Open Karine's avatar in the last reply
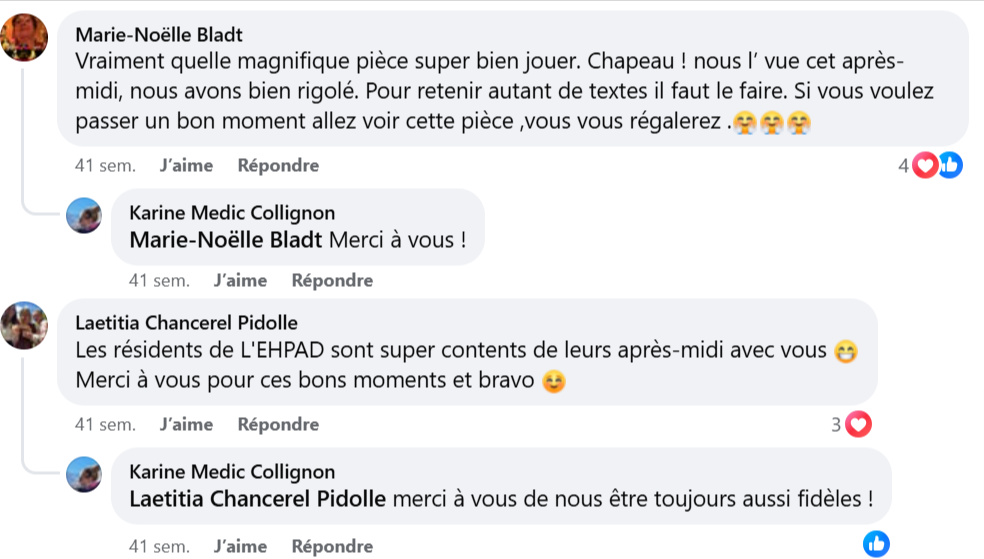Viewport: 984px width, 559px height. [84, 474]
